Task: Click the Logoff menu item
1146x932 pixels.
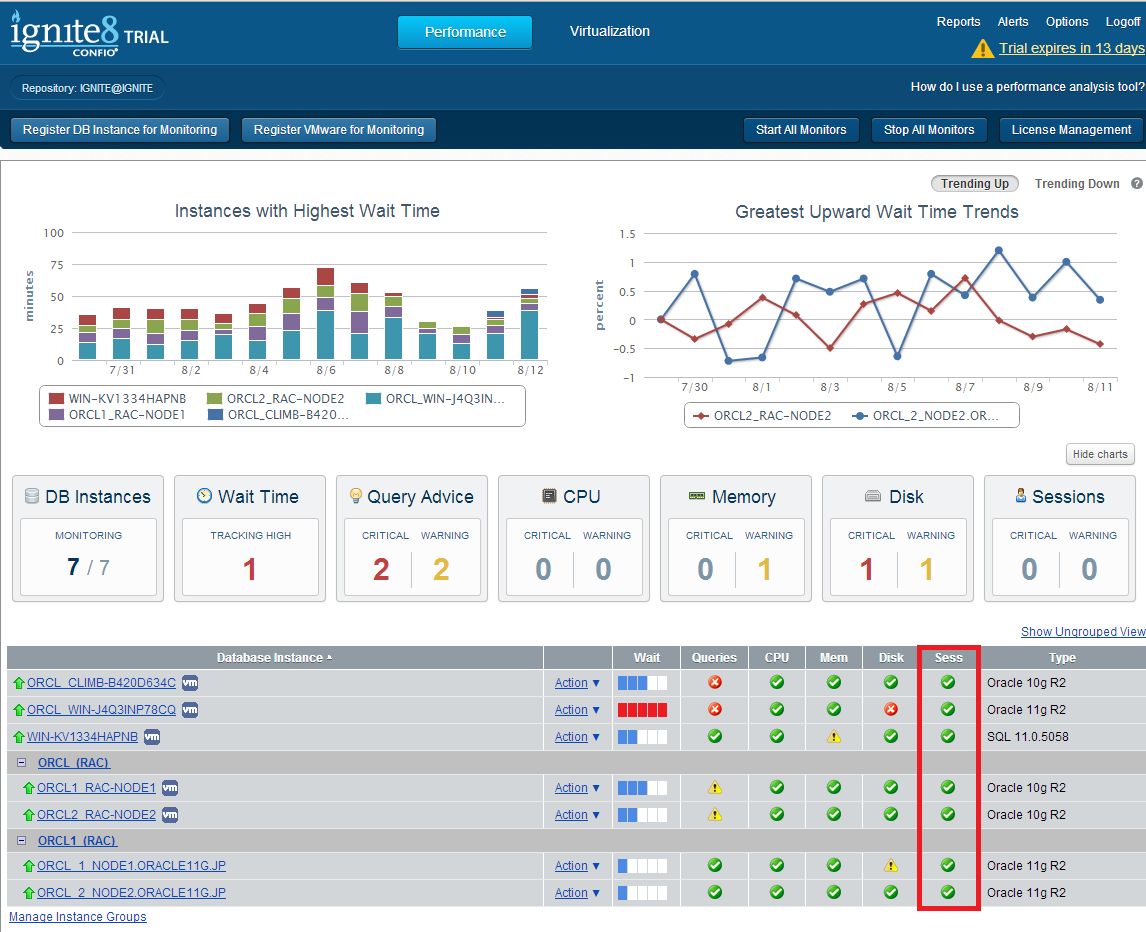Action: 1123,22
